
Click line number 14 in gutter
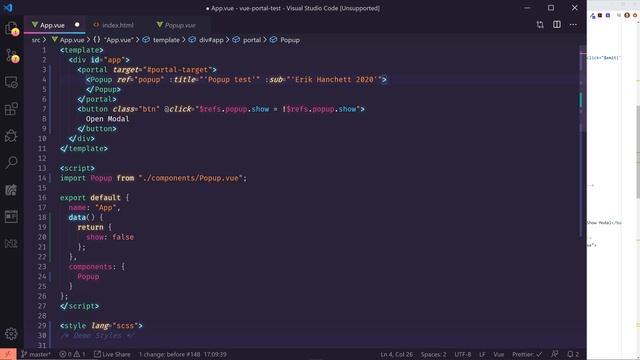pyautogui.click(x=42, y=178)
